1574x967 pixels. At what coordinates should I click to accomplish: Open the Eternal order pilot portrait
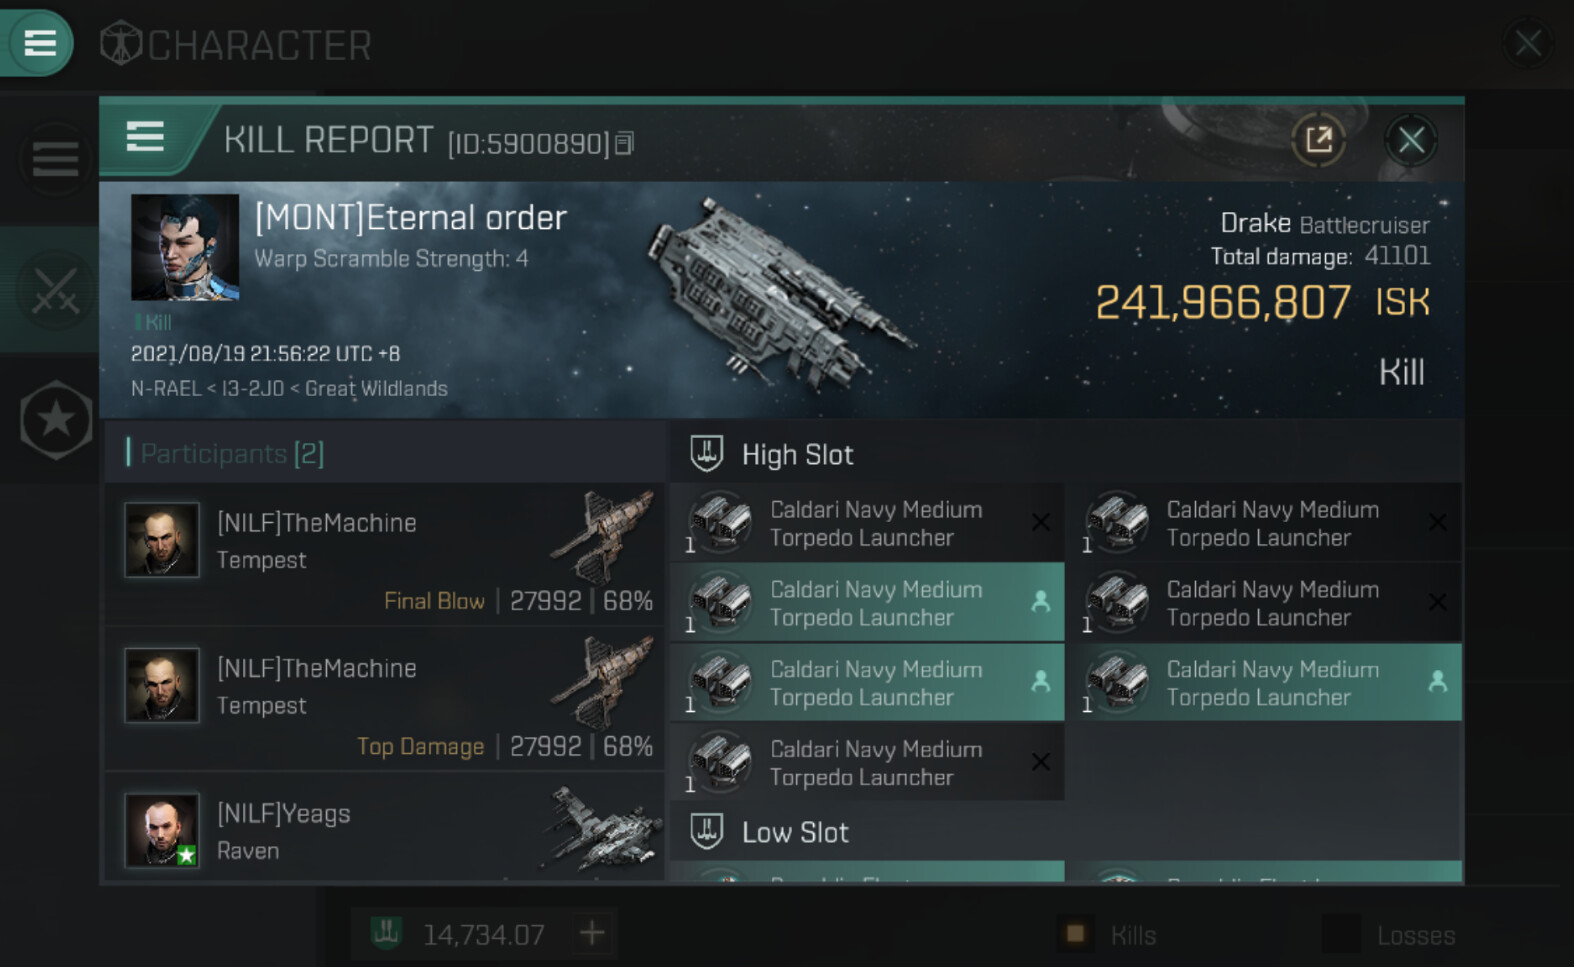coord(185,247)
